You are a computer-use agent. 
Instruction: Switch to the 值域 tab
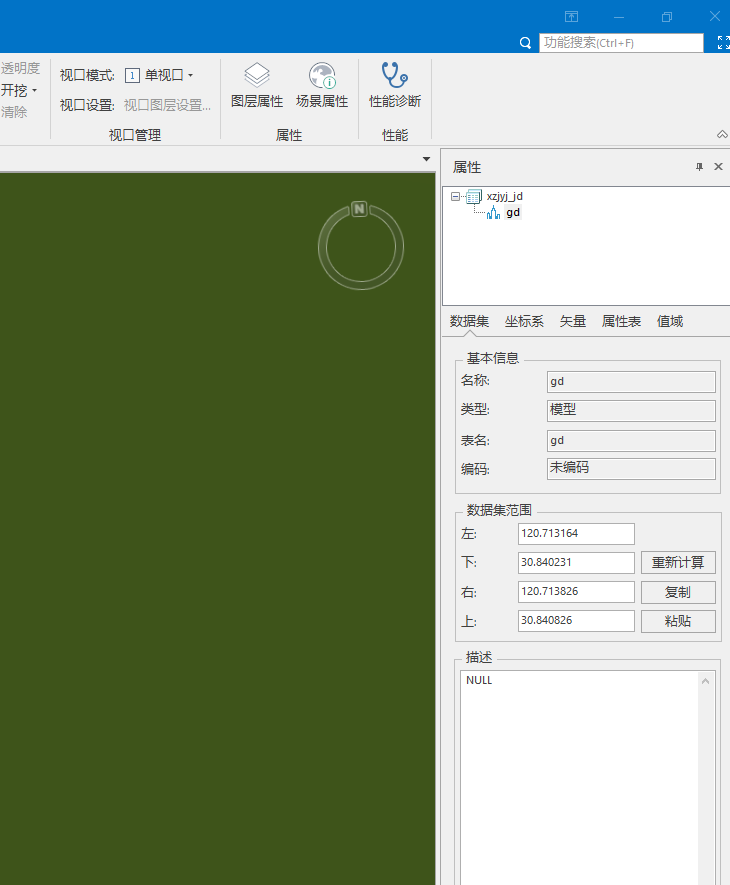point(670,322)
